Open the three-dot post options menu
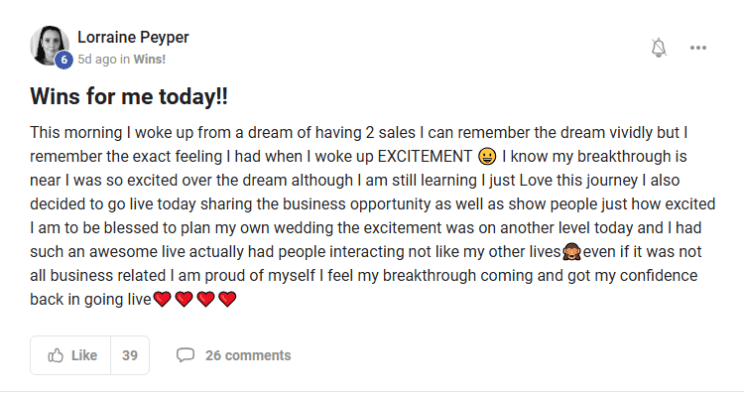 (698, 47)
